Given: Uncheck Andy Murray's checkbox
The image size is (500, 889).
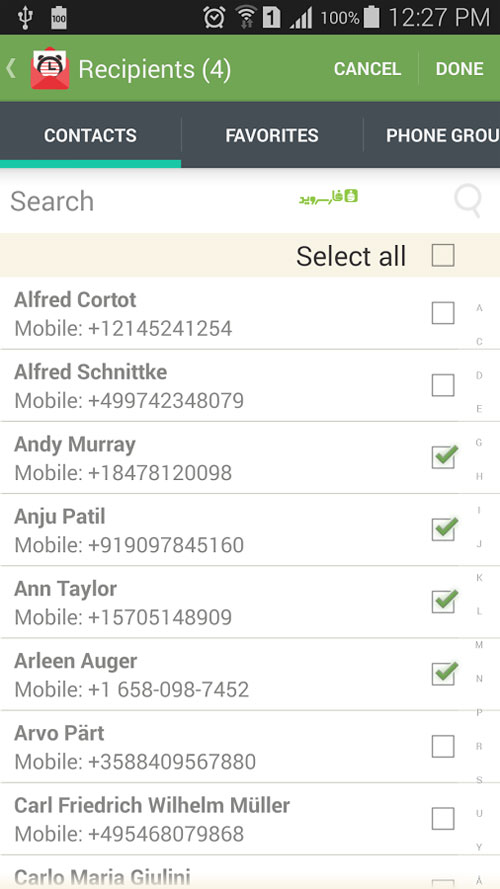Looking at the screenshot, I should pyautogui.click(x=444, y=456).
